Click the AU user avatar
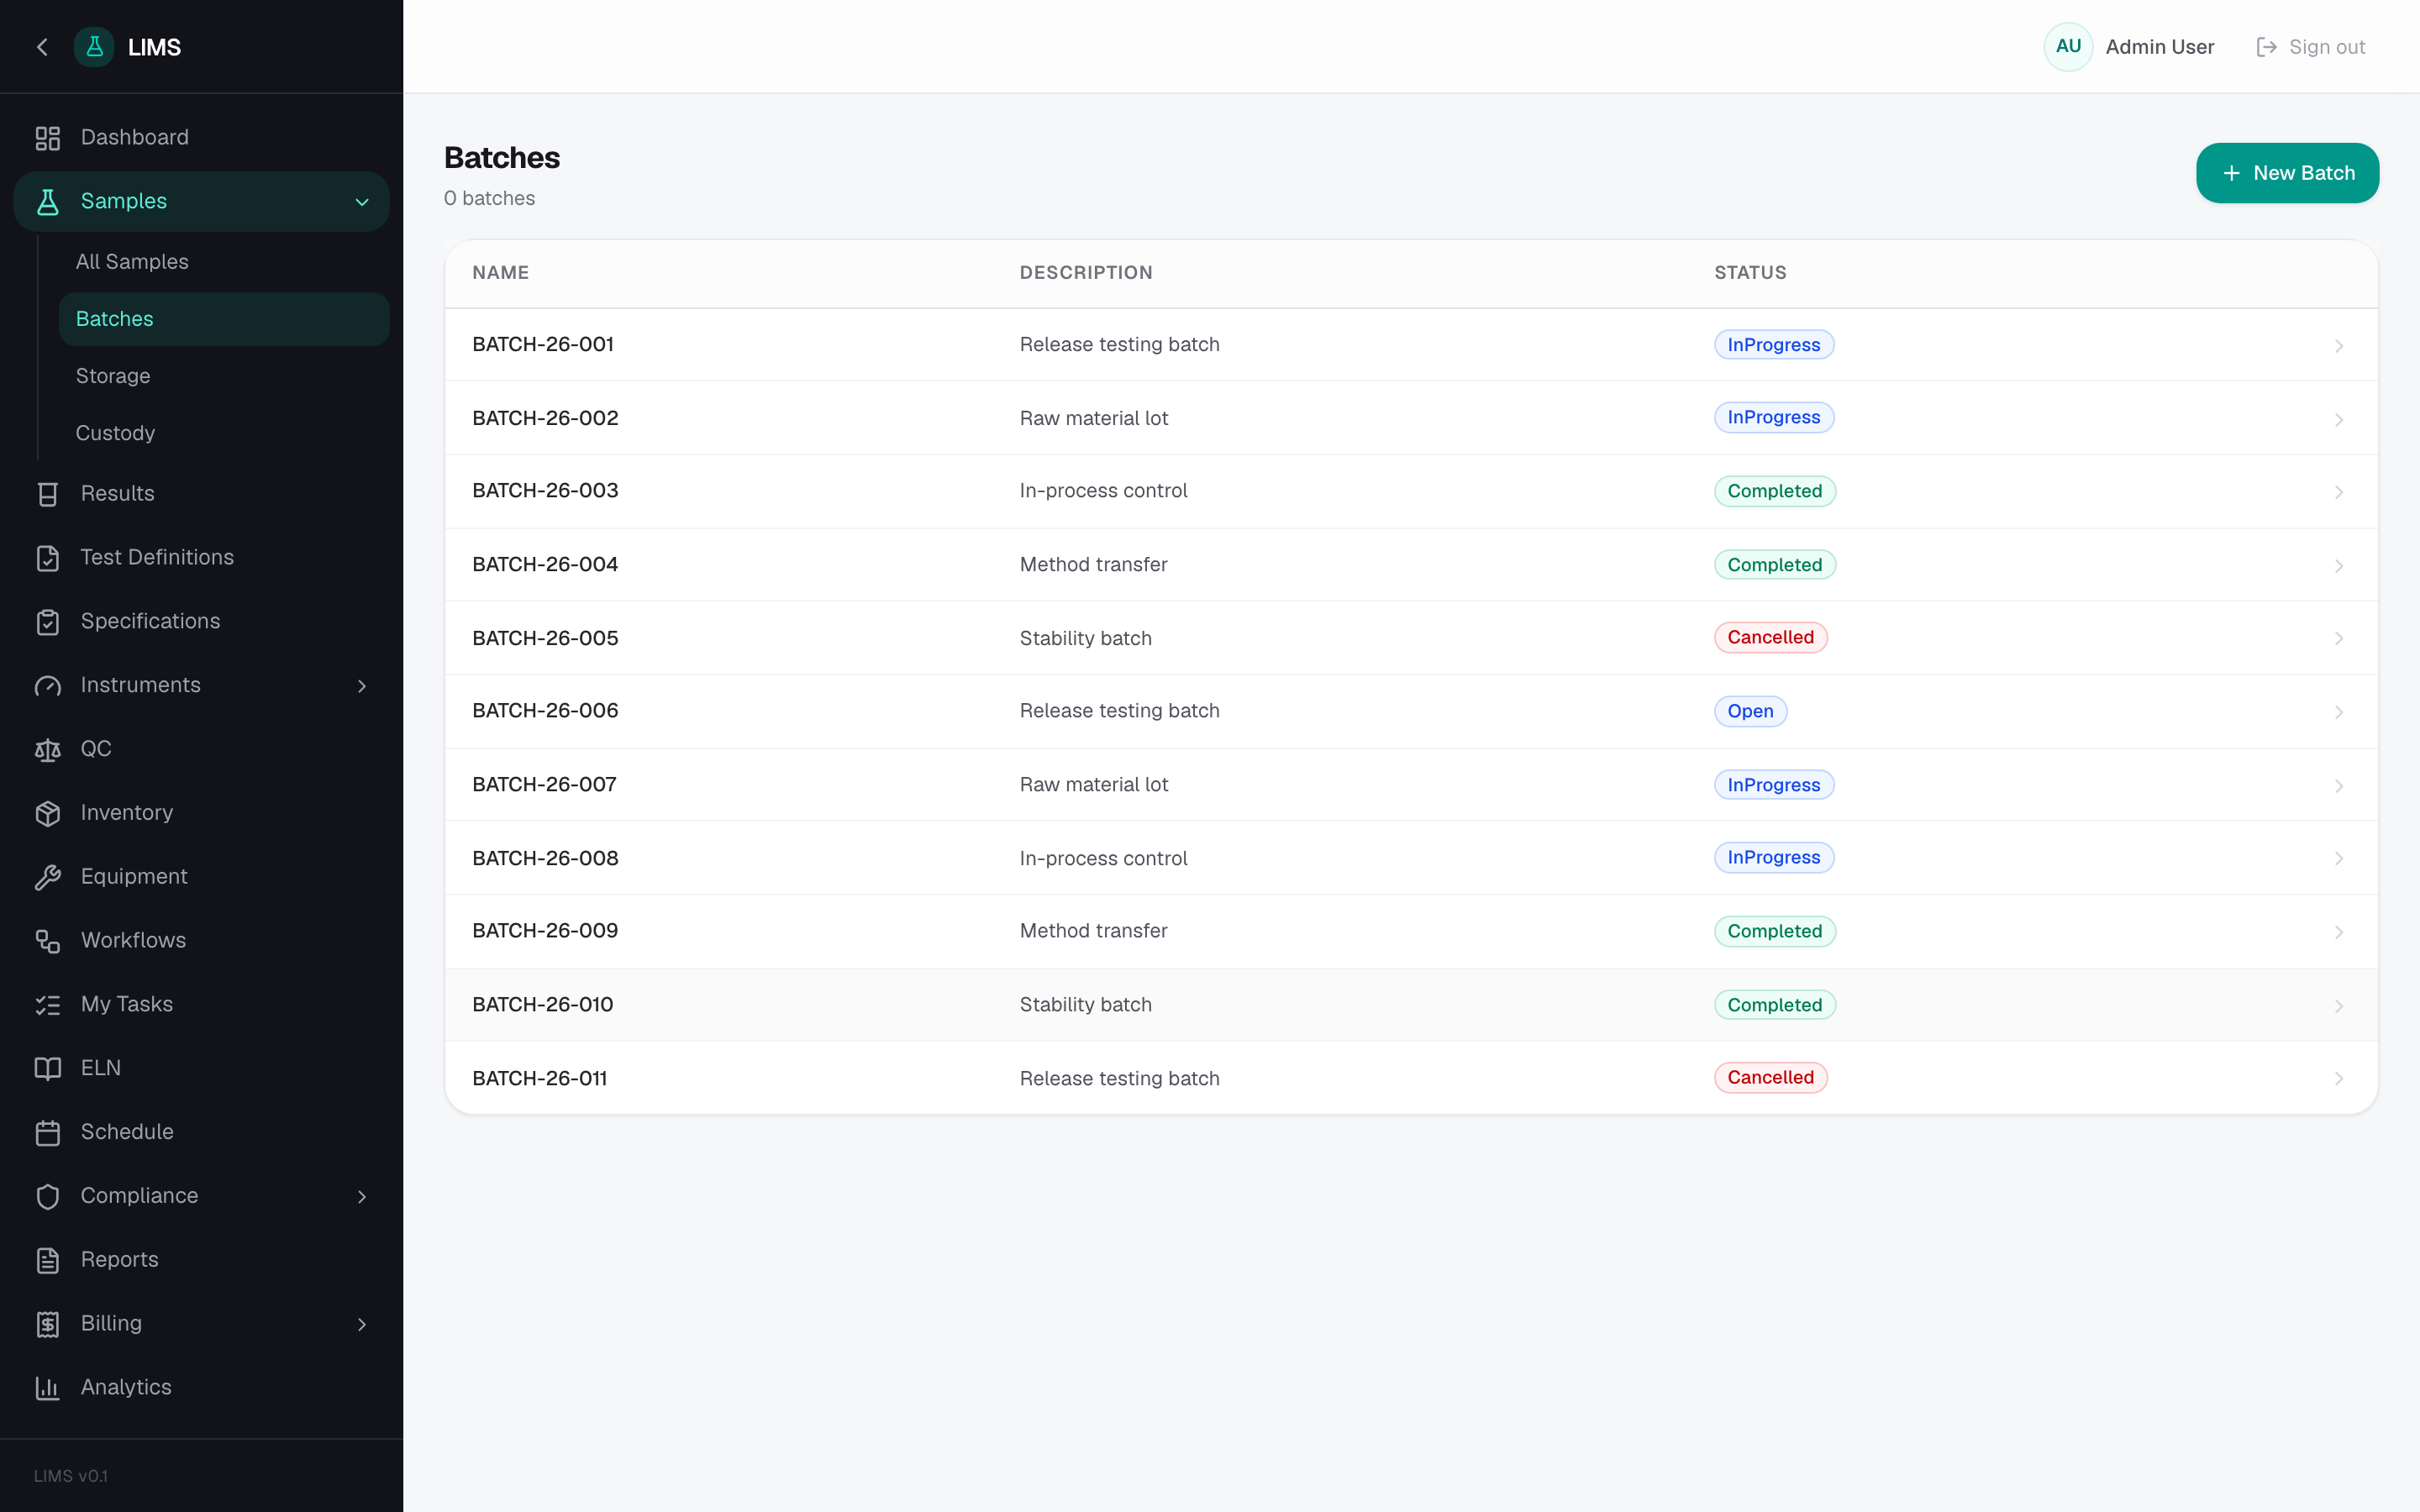 [x=2068, y=47]
